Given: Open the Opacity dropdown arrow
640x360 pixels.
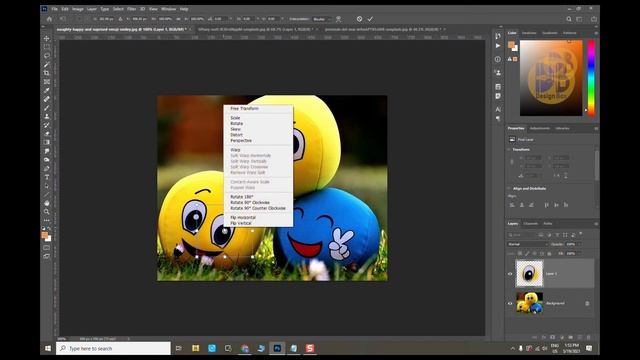Looking at the screenshot, I should 579,244.
